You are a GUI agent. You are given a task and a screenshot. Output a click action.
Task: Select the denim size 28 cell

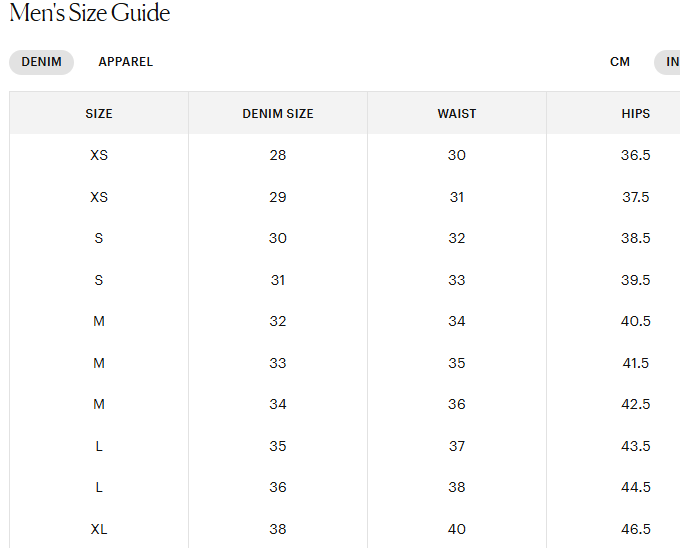278,155
